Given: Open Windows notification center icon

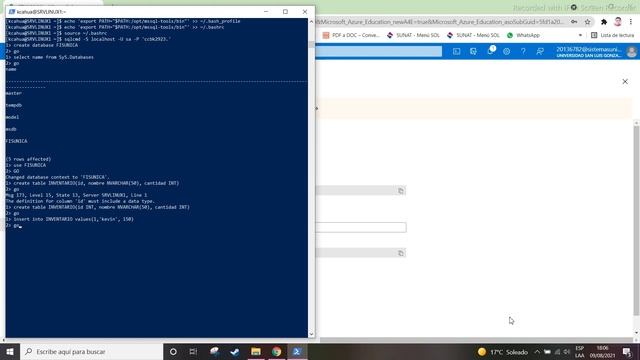Looking at the screenshot, I should tap(627, 352).
